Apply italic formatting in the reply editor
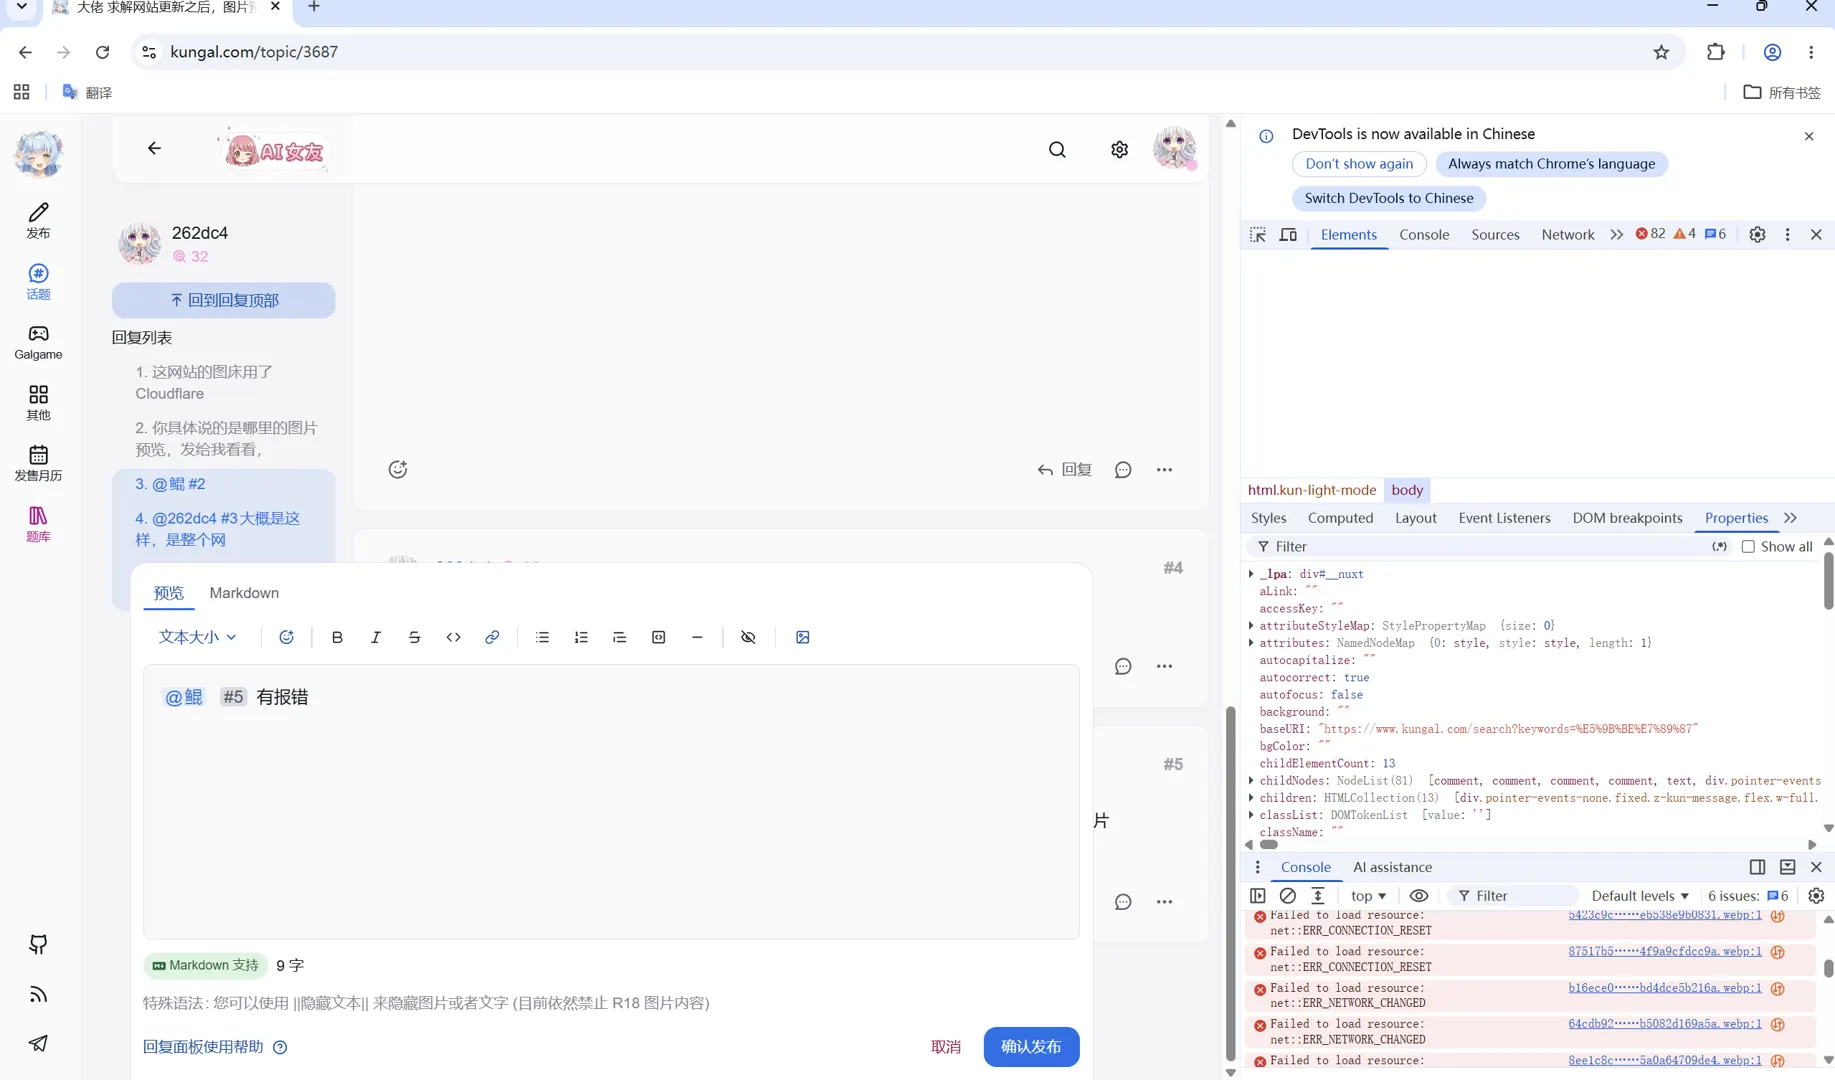The height and width of the screenshot is (1080, 1835). click(376, 637)
